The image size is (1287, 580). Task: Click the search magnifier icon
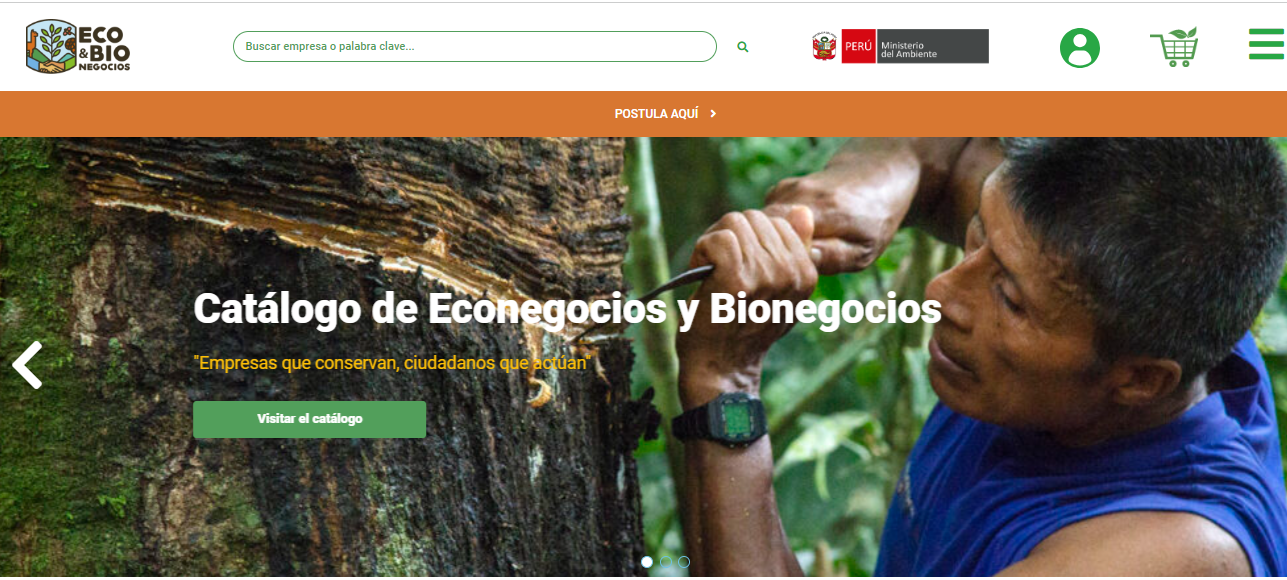[743, 47]
